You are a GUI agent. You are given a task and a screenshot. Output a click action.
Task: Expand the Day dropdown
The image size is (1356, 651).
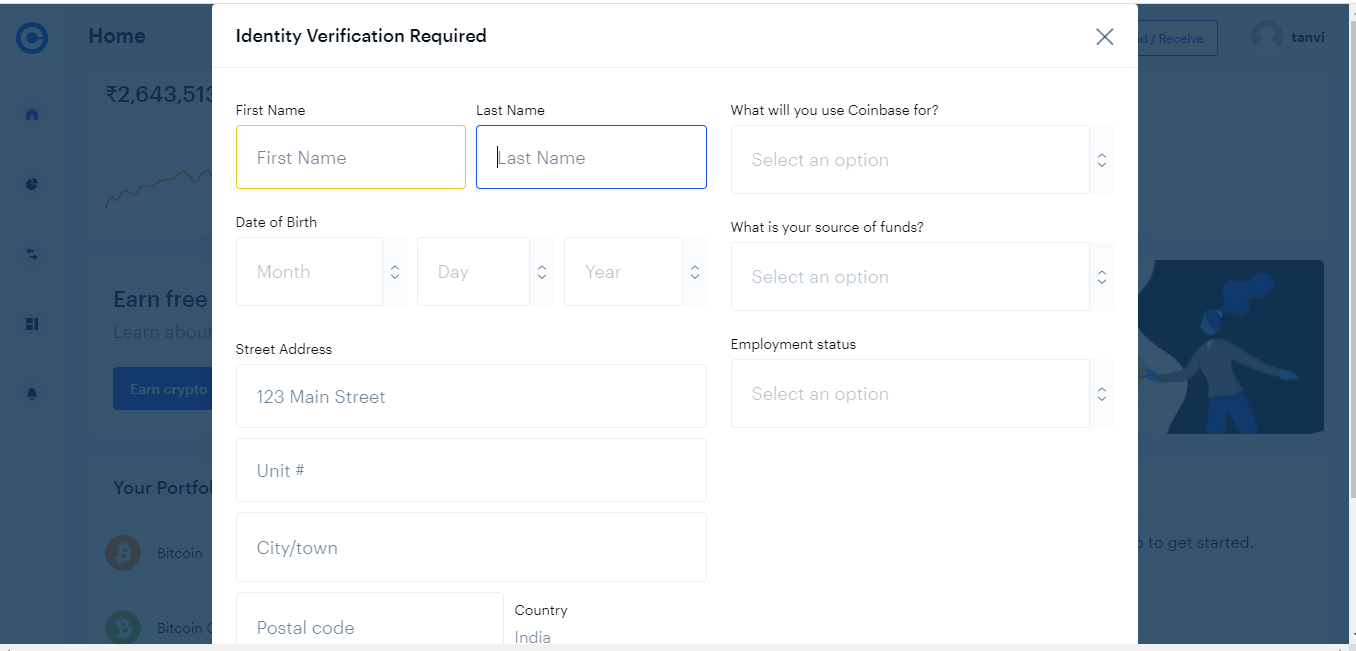(484, 272)
